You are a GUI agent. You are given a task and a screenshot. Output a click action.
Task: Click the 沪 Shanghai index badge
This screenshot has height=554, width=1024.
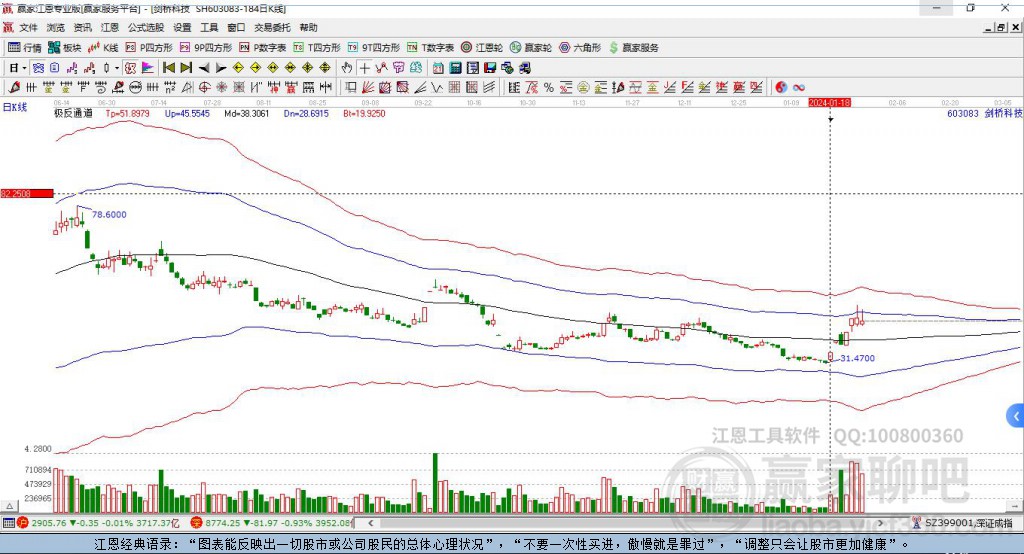click(x=23, y=523)
